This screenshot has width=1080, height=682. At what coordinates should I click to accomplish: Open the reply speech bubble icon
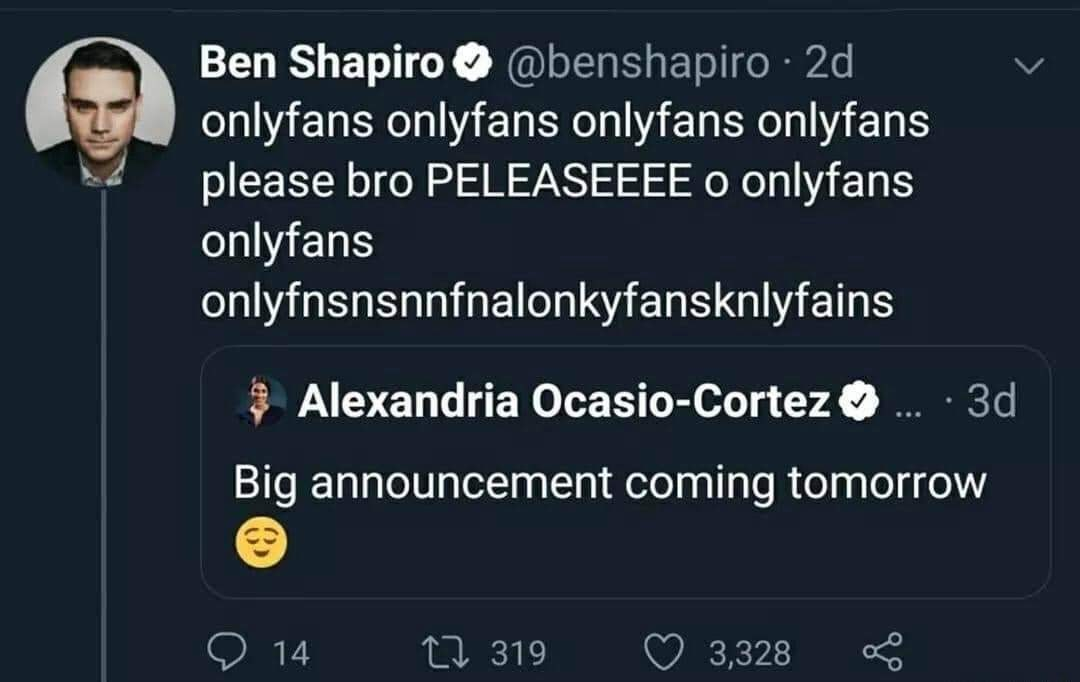point(228,653)
